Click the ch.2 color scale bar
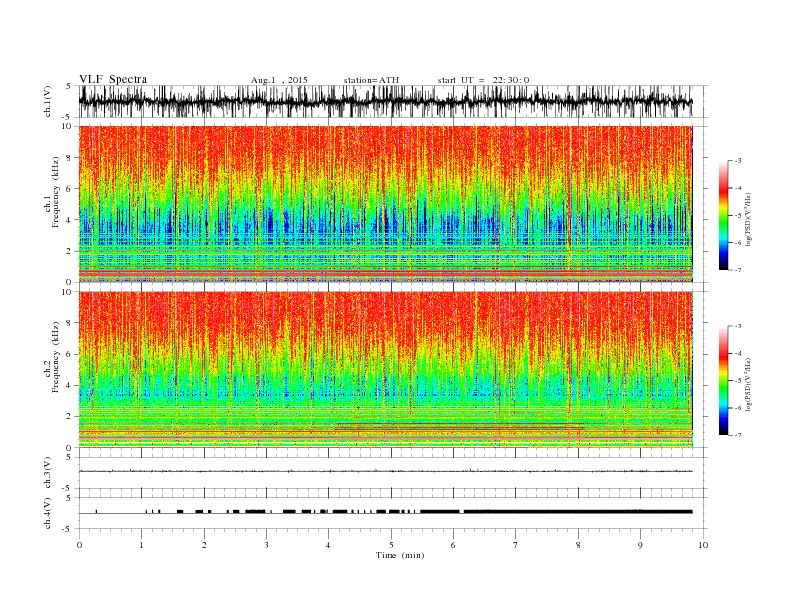Screen dimensions: 792x612 pyautogui.click(x=723, y=380)
